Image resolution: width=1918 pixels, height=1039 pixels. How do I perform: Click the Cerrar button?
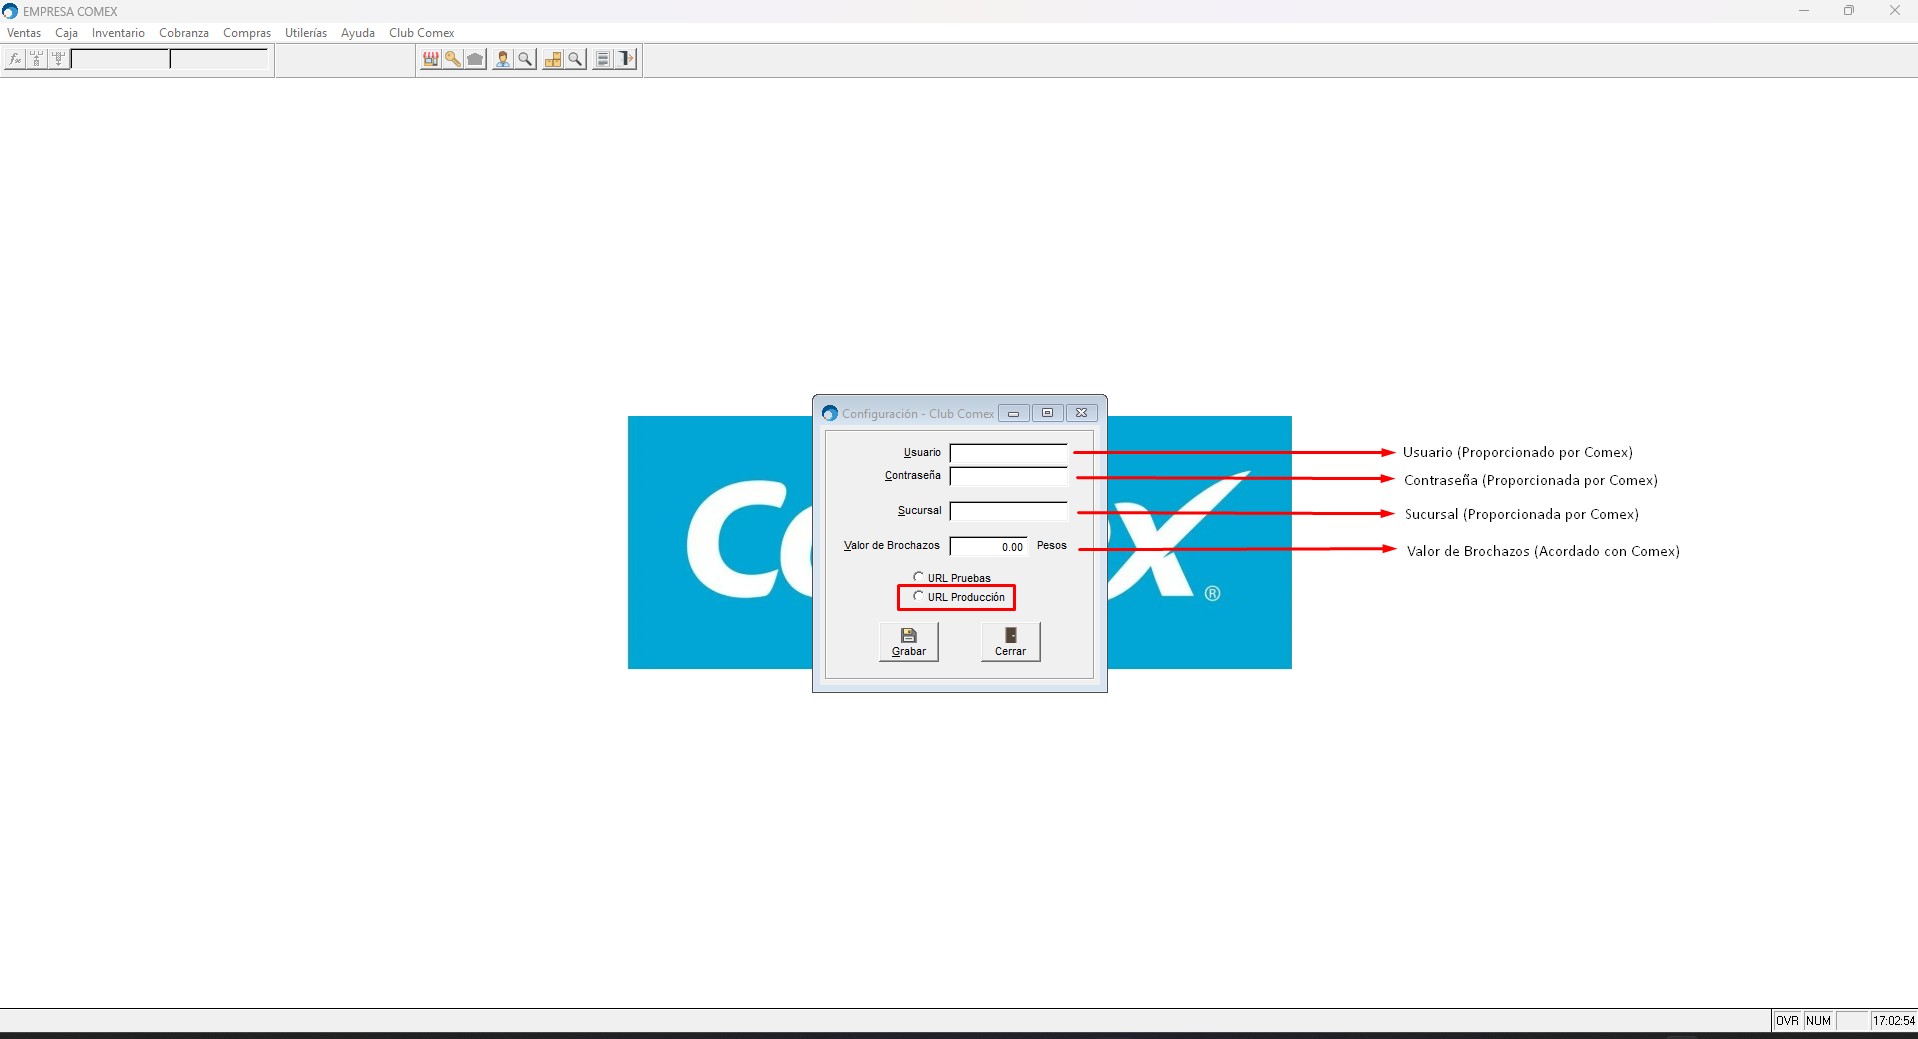click(1011, 642)
